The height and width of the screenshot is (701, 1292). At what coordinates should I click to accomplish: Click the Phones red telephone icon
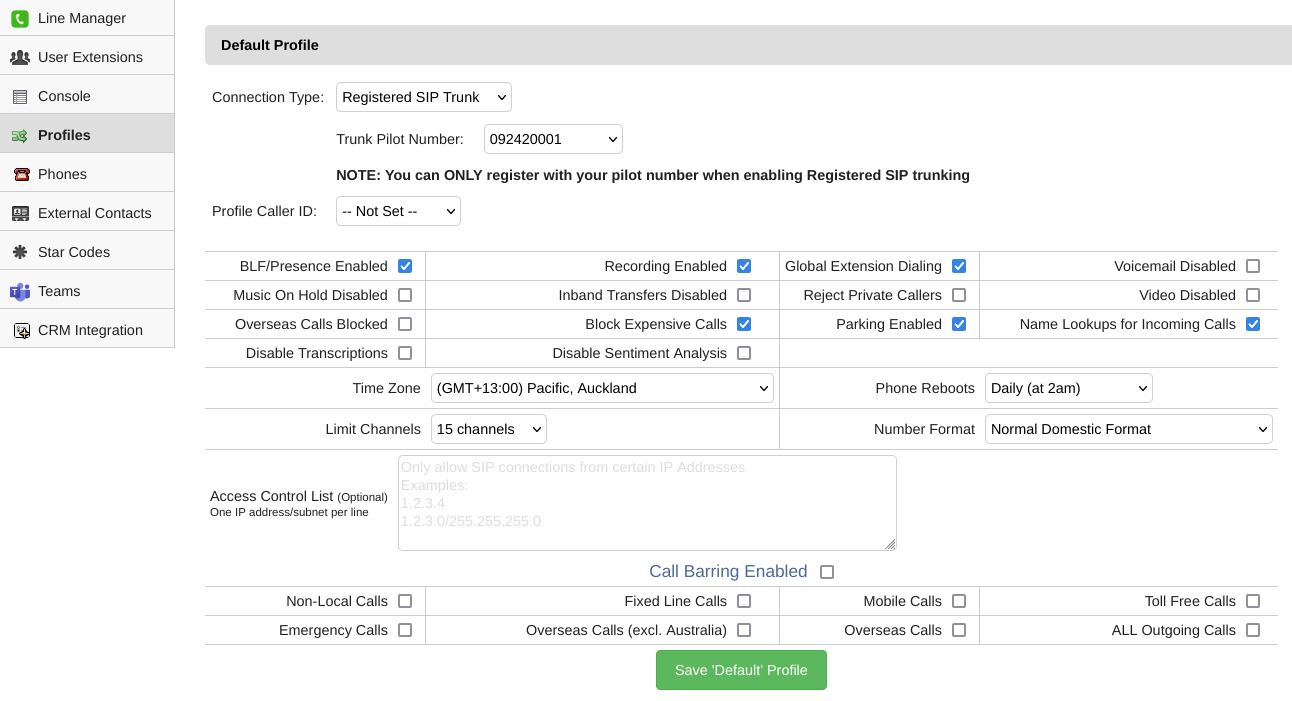[x=20, y=174]
